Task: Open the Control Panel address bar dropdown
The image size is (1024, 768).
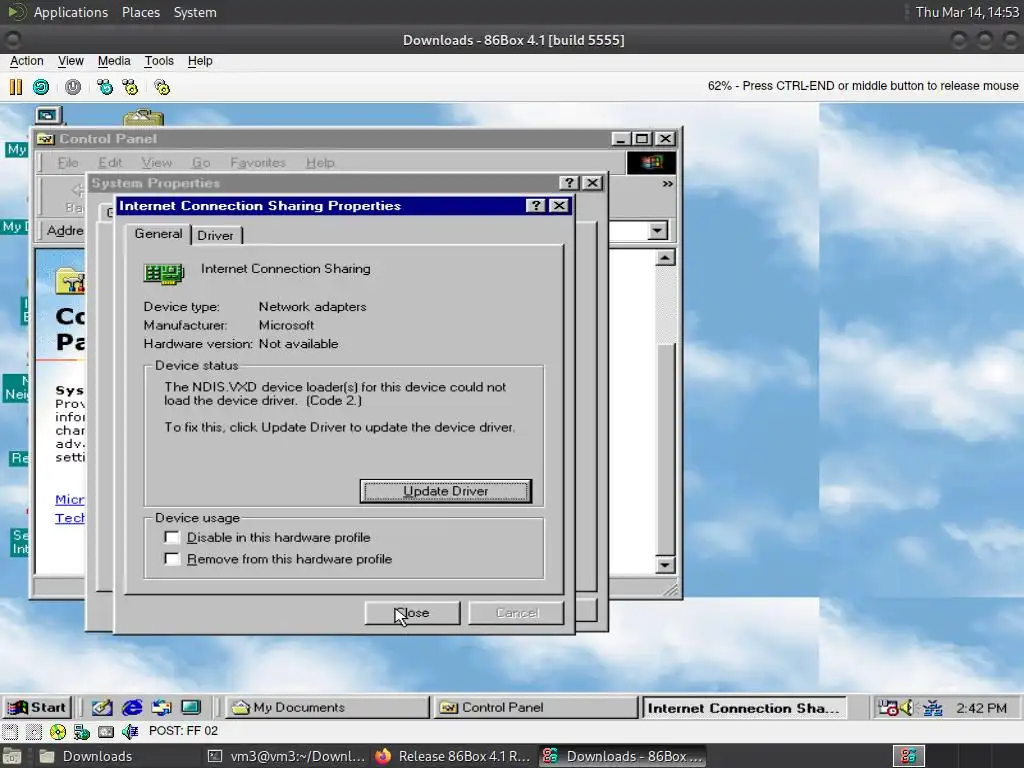Action: [658, 231]
